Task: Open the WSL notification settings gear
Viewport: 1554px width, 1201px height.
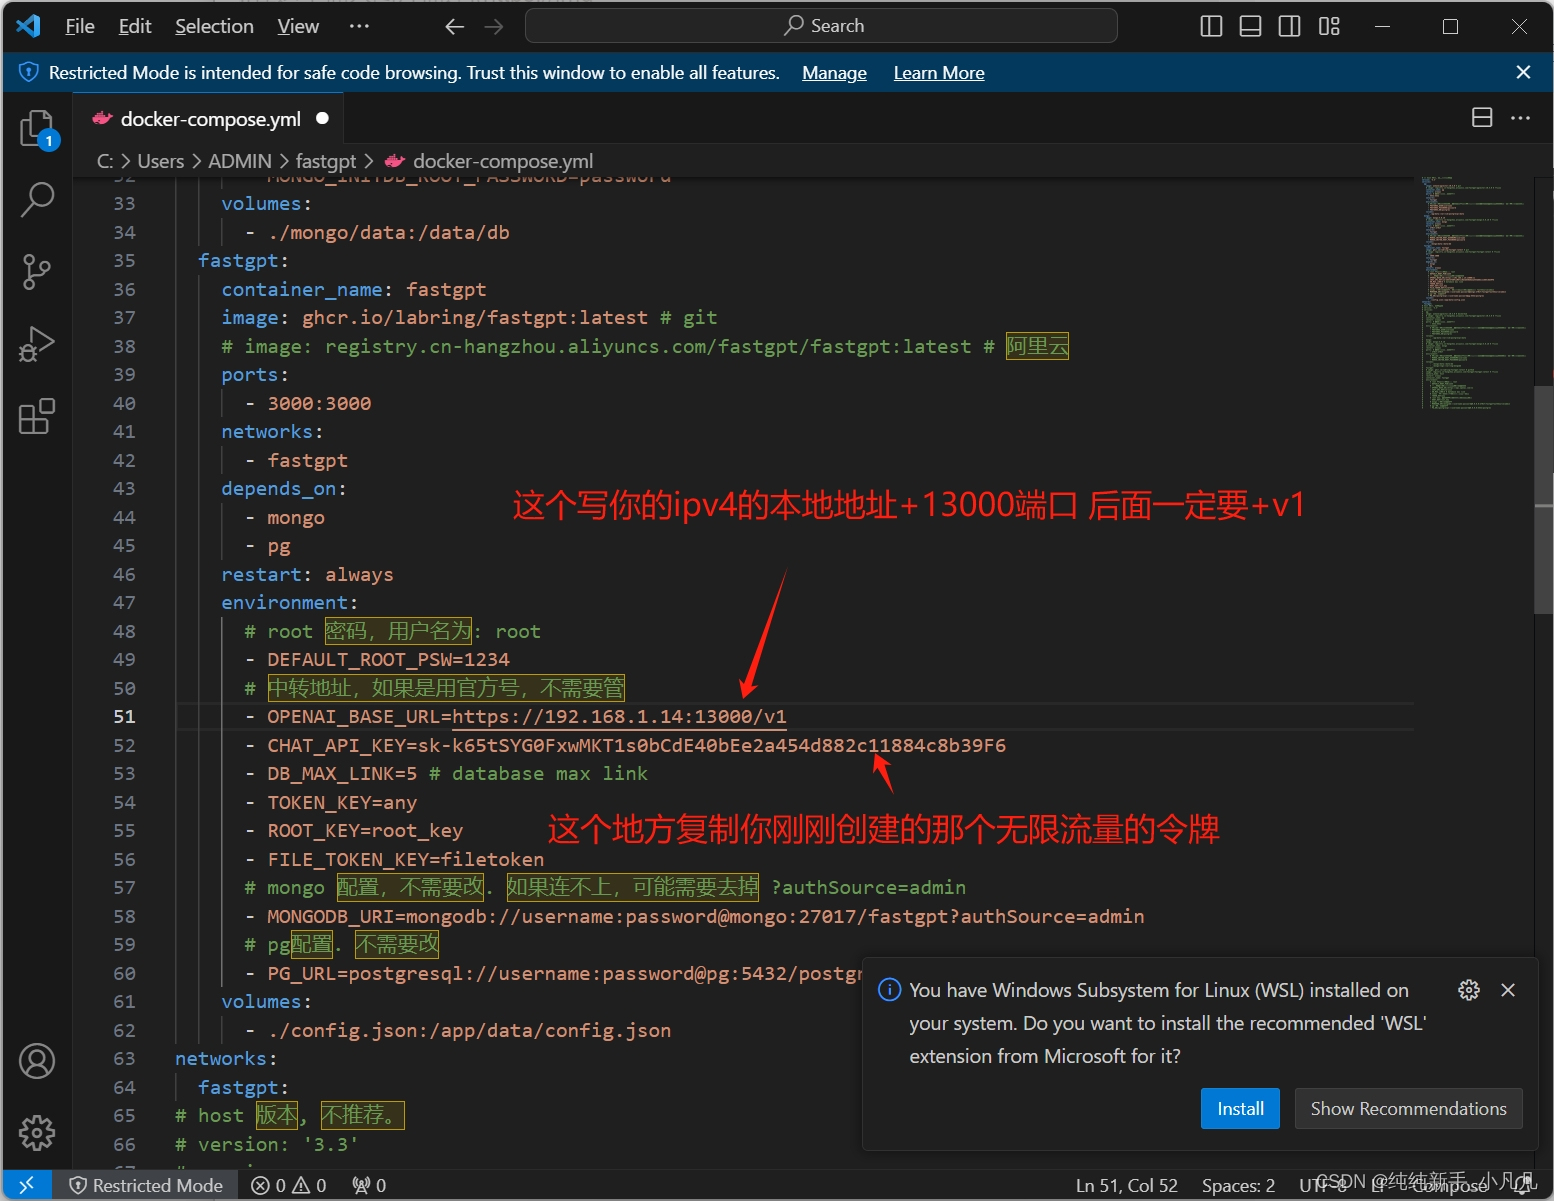Action: click(x=1469, y=990)
